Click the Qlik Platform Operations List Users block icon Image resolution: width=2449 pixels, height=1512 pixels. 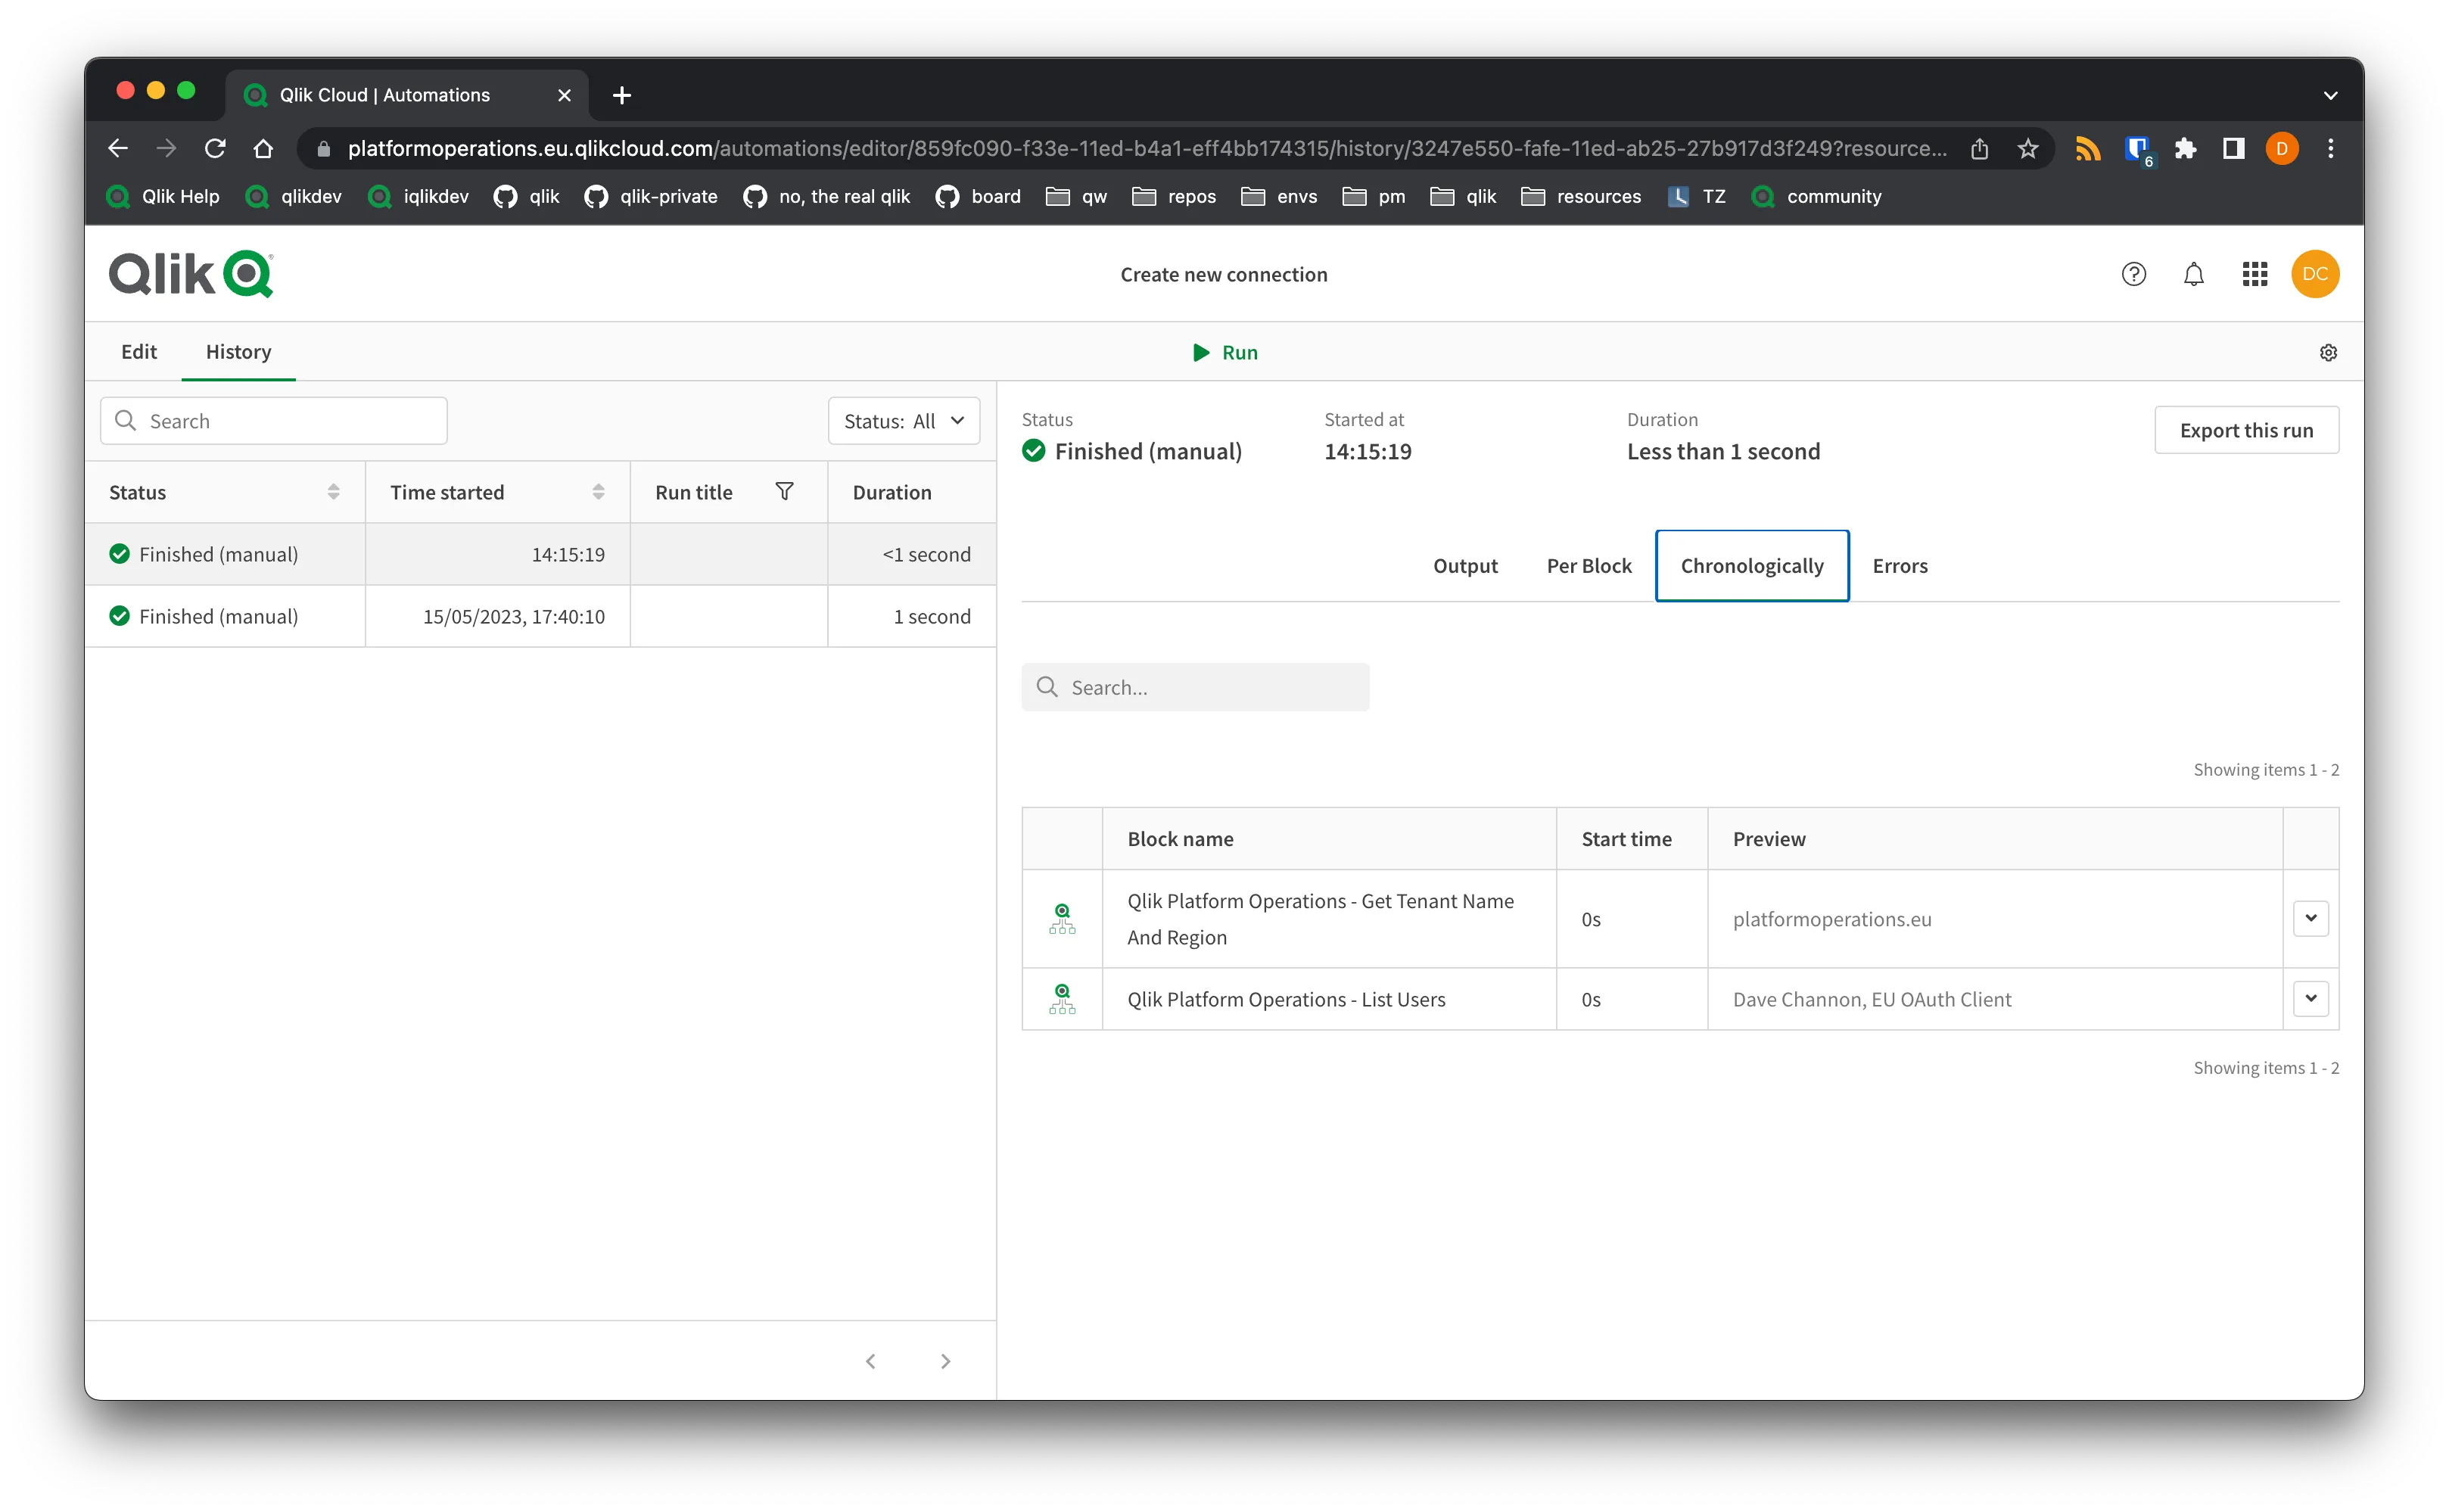click(1060, 997)
